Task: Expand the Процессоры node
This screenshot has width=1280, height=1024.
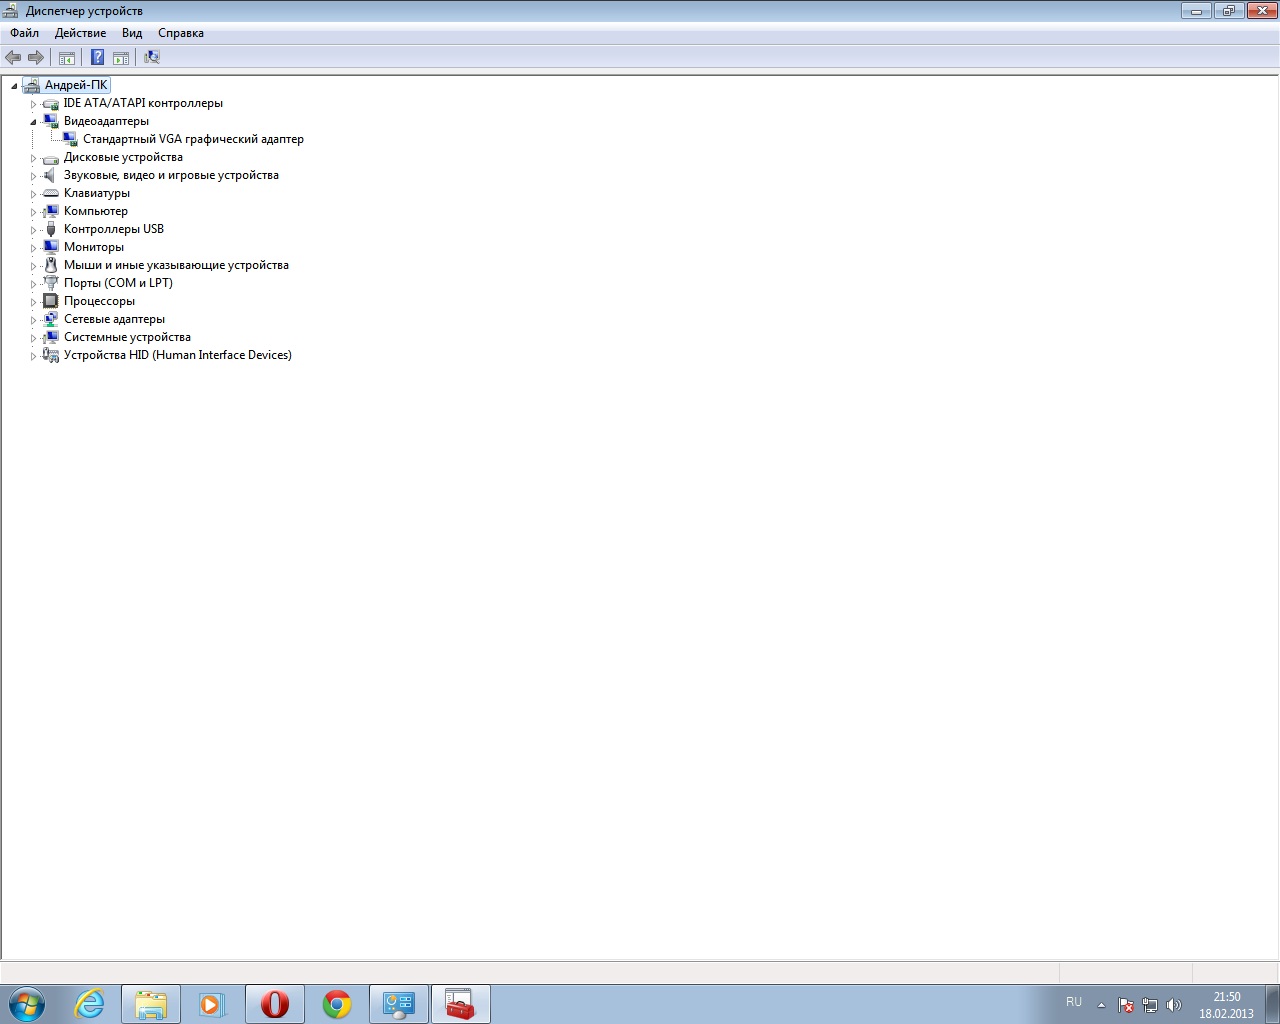Action: [x=33, y=302]
